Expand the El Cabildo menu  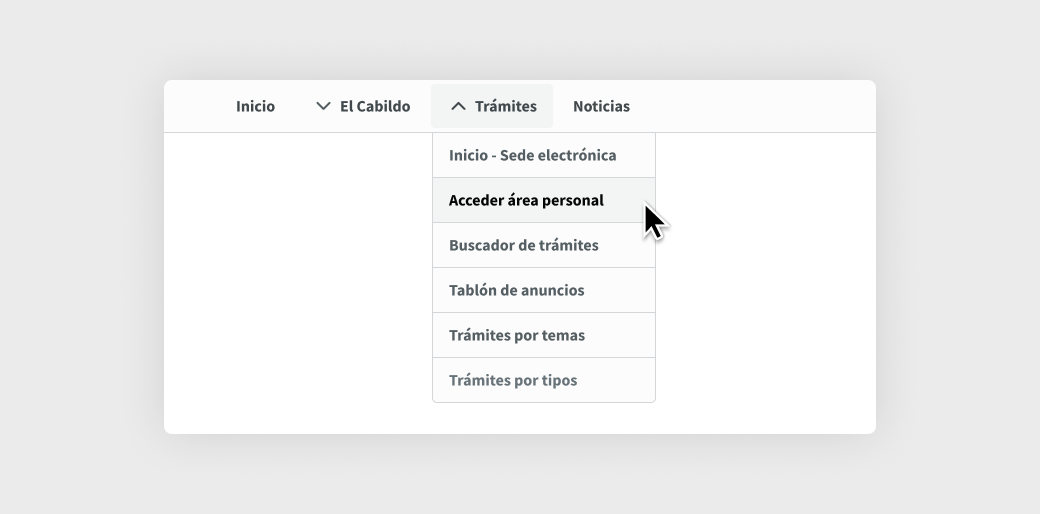363,106
